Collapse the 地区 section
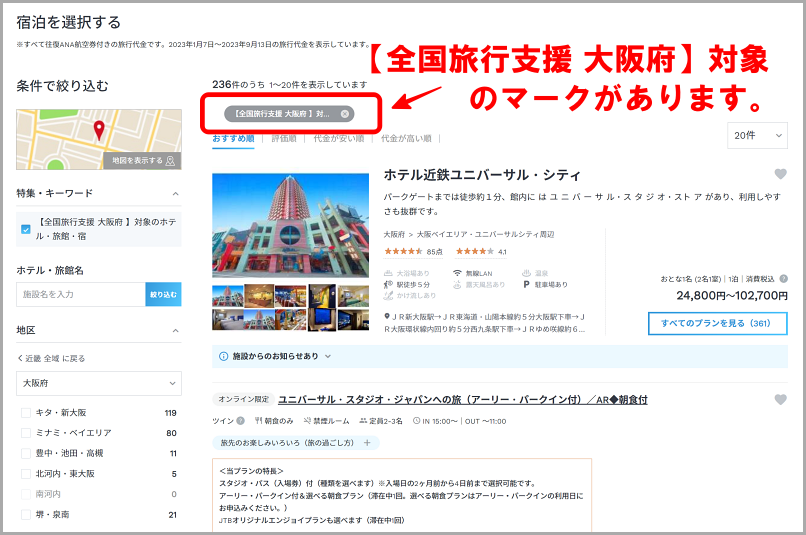Image resolution: width=806 pixels, height=535 pixels. tap(175, 330)
